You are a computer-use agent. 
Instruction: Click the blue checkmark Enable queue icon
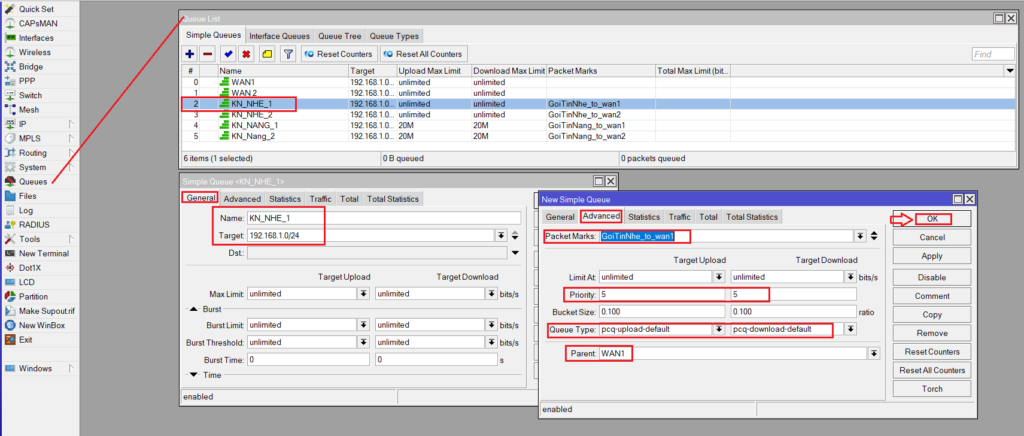click(x=229, y=53)
